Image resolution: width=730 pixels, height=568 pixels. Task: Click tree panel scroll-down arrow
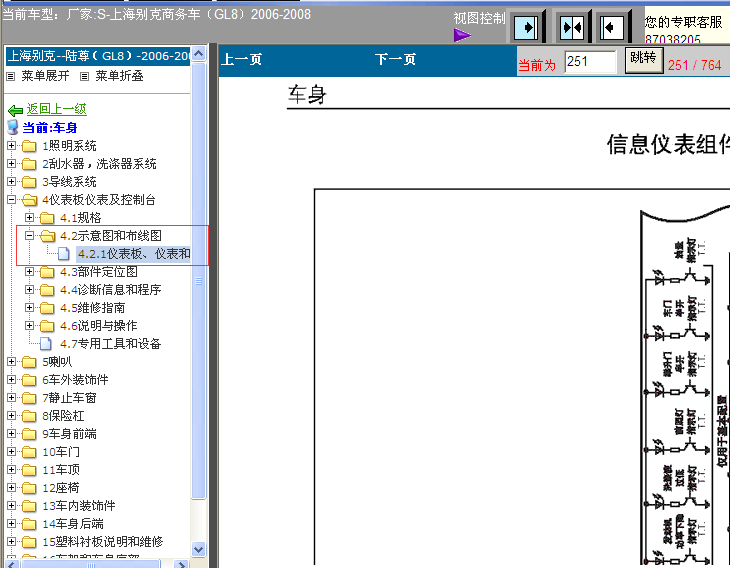[199, 549]
